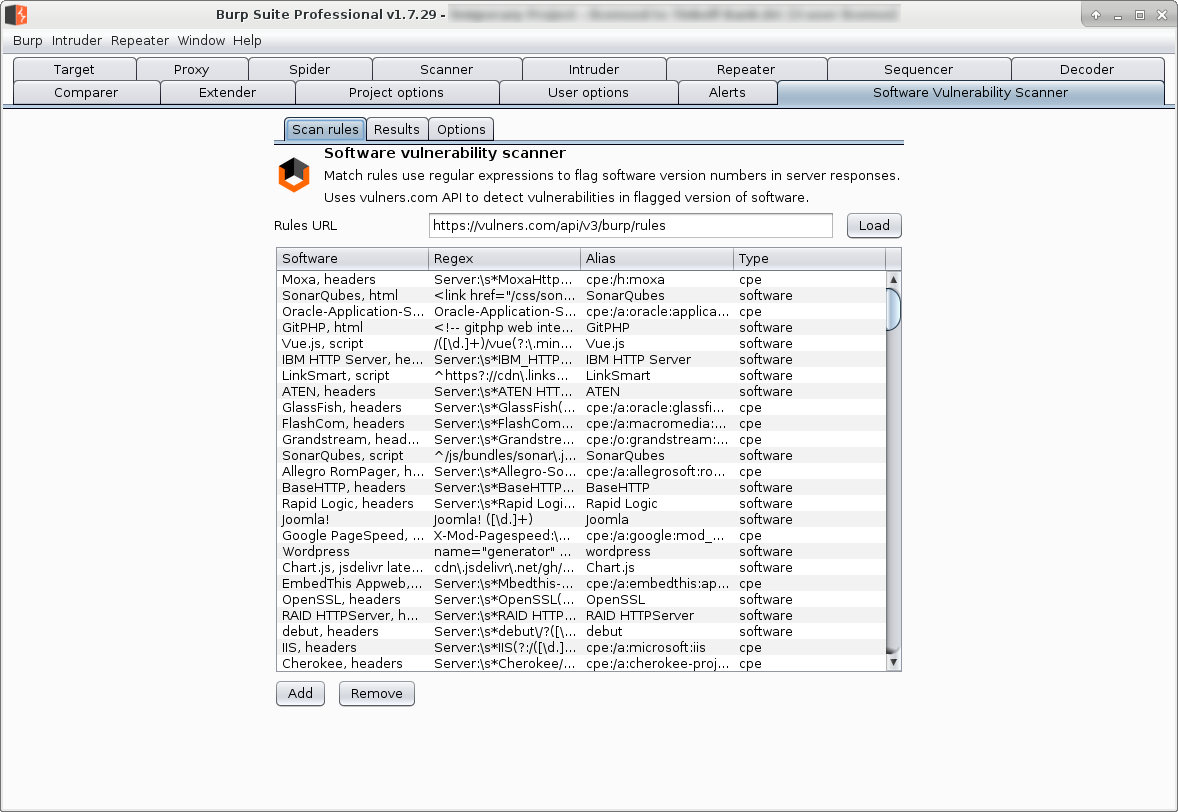1178x812 pixels.
Task: Switch to the Options sub-tab
Action: pyautogui.click(x=461, y=129)
